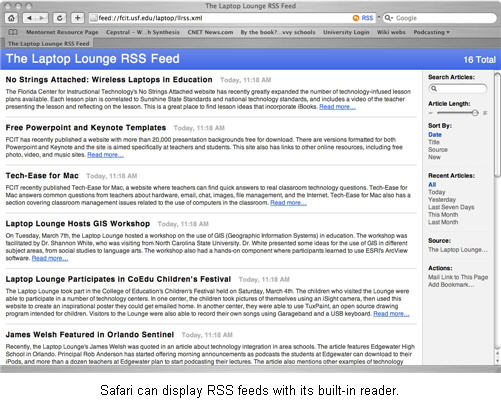The height and width of the screenshot is (407, 501).
Task: Filter recent articles to Today
Action: pos(436,192)
